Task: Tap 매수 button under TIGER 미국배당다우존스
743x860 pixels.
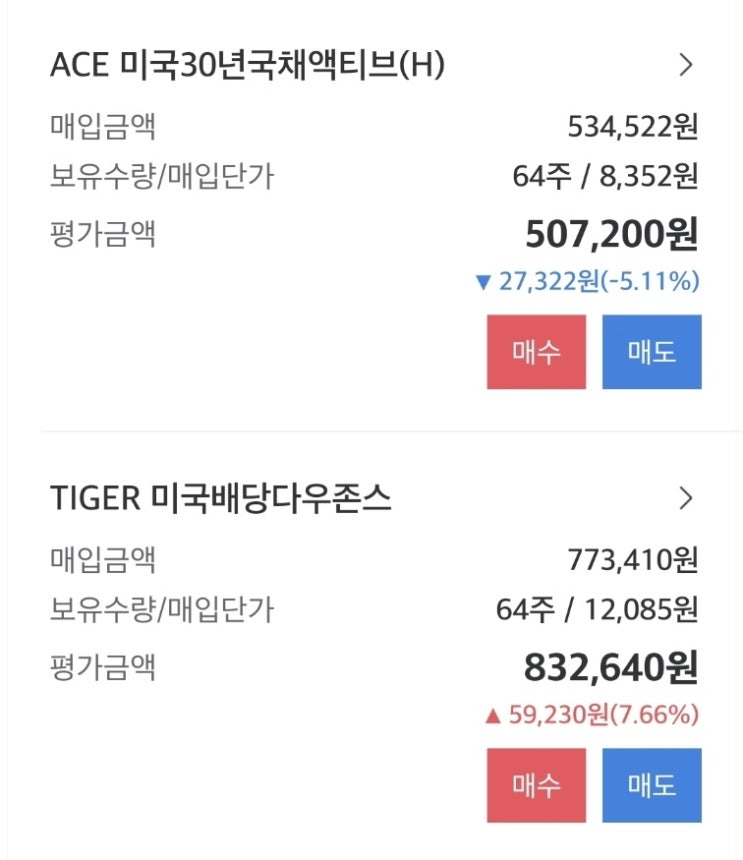Action: pos(536,785)
